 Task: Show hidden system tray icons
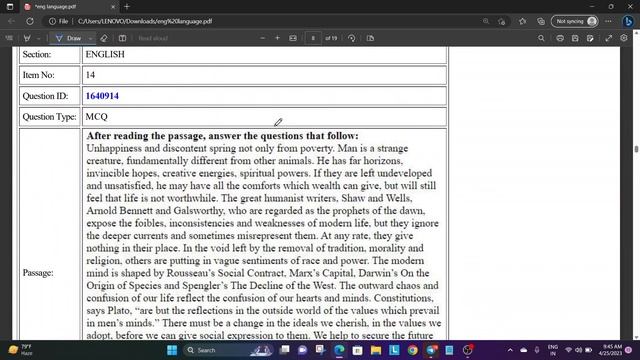[x=510, y=350]
